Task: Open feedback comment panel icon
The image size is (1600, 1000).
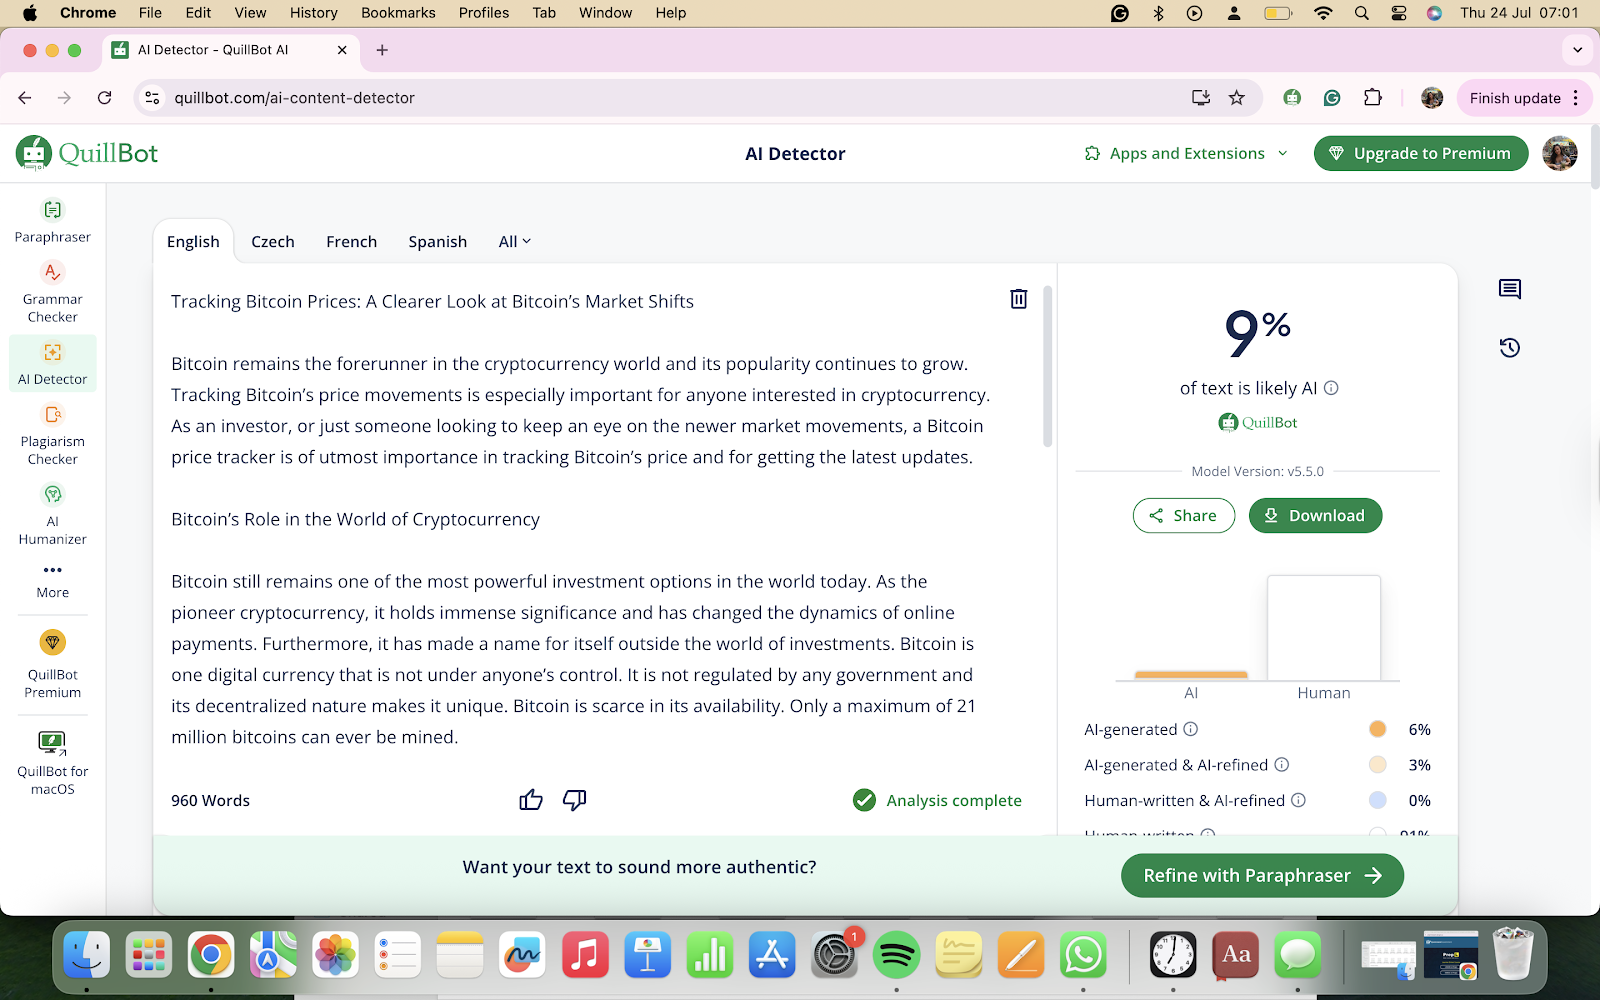Action: (1510, 290)
